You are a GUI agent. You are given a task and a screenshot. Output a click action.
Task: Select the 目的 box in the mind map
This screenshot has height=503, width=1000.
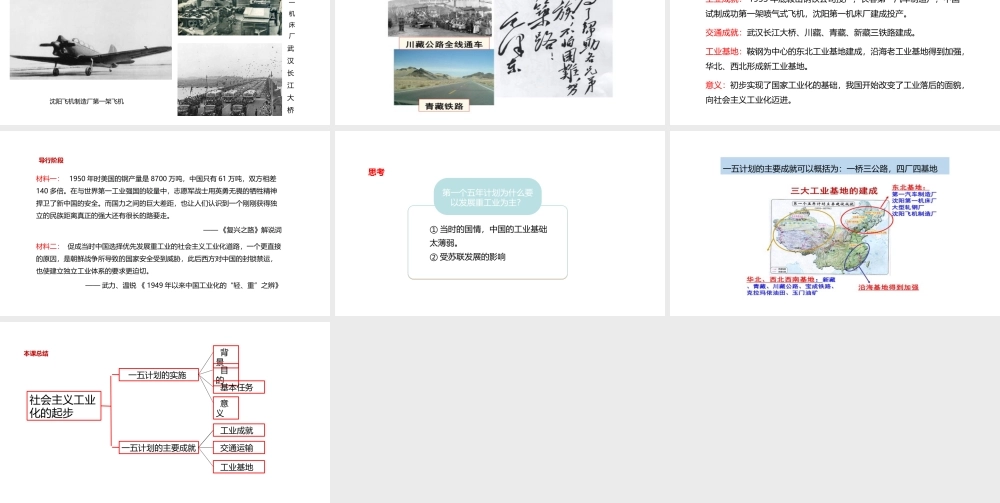[226, 374]
